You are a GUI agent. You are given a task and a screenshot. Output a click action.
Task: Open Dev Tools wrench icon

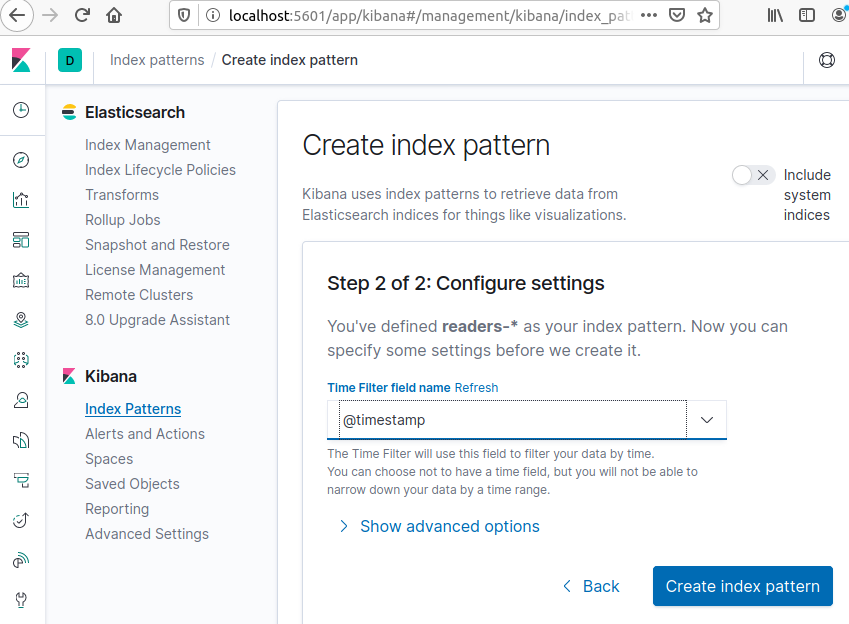tap(21, 600)
